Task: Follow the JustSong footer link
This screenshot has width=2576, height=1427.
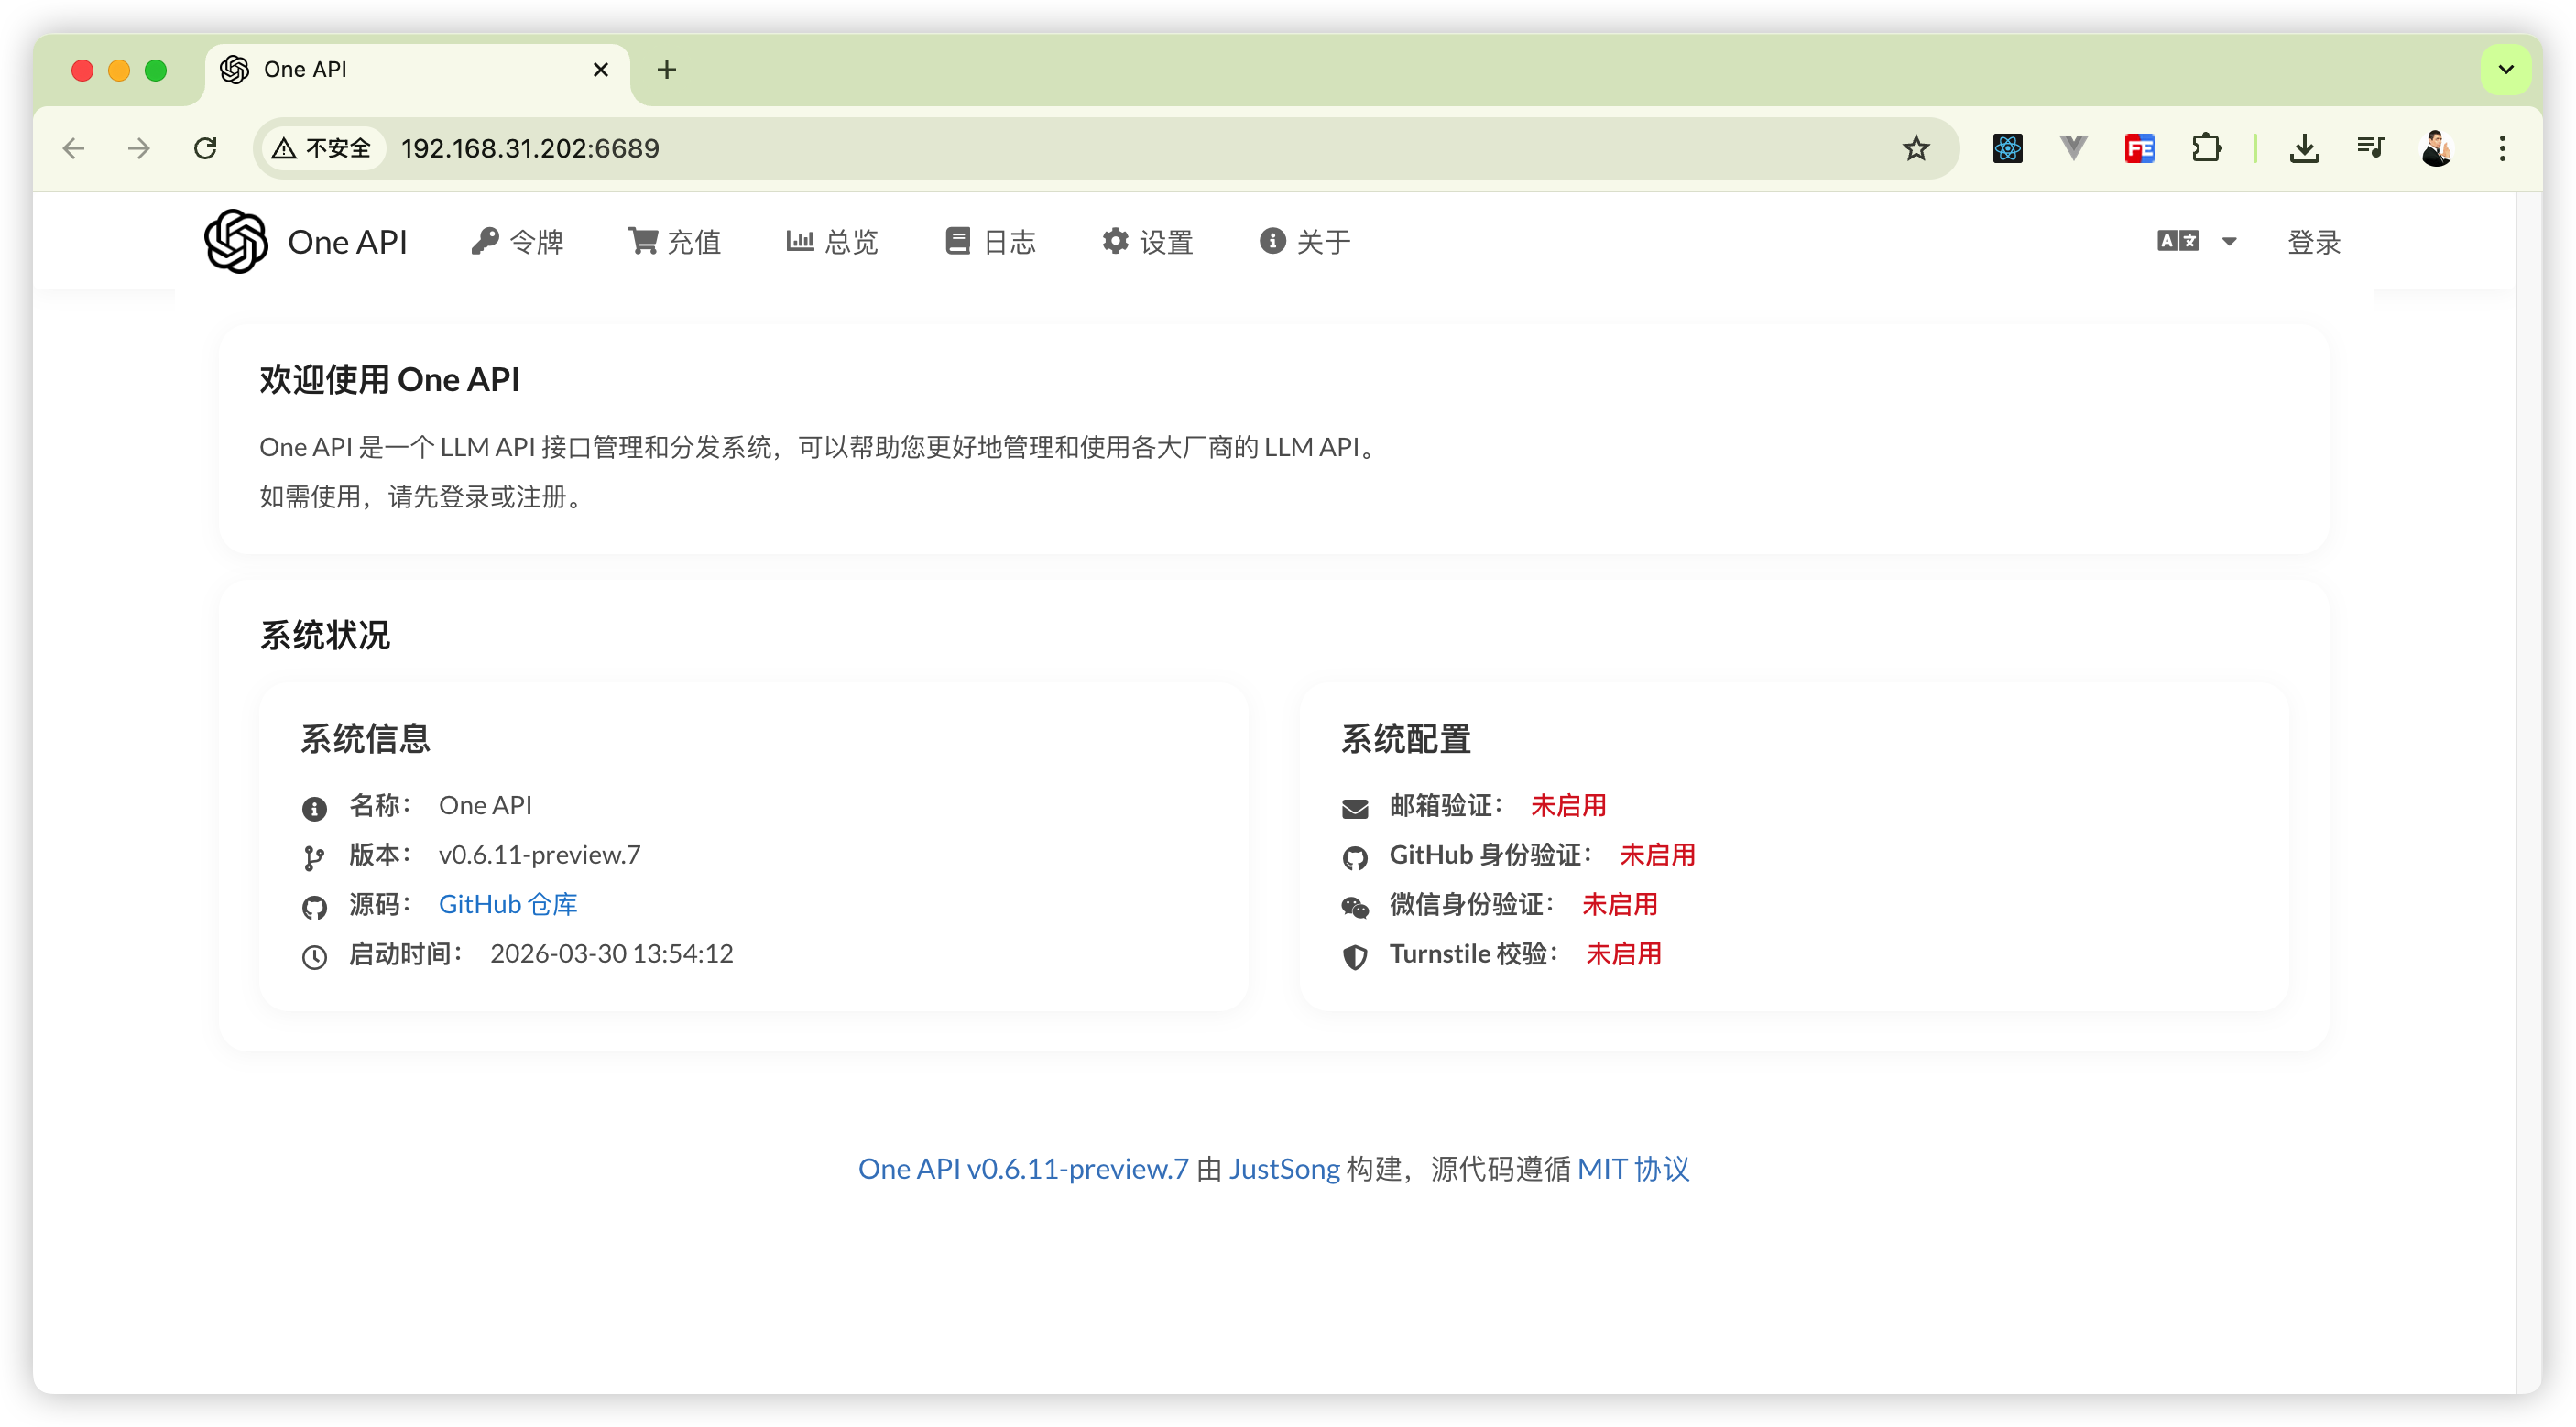Action: coord(1283,1168)
